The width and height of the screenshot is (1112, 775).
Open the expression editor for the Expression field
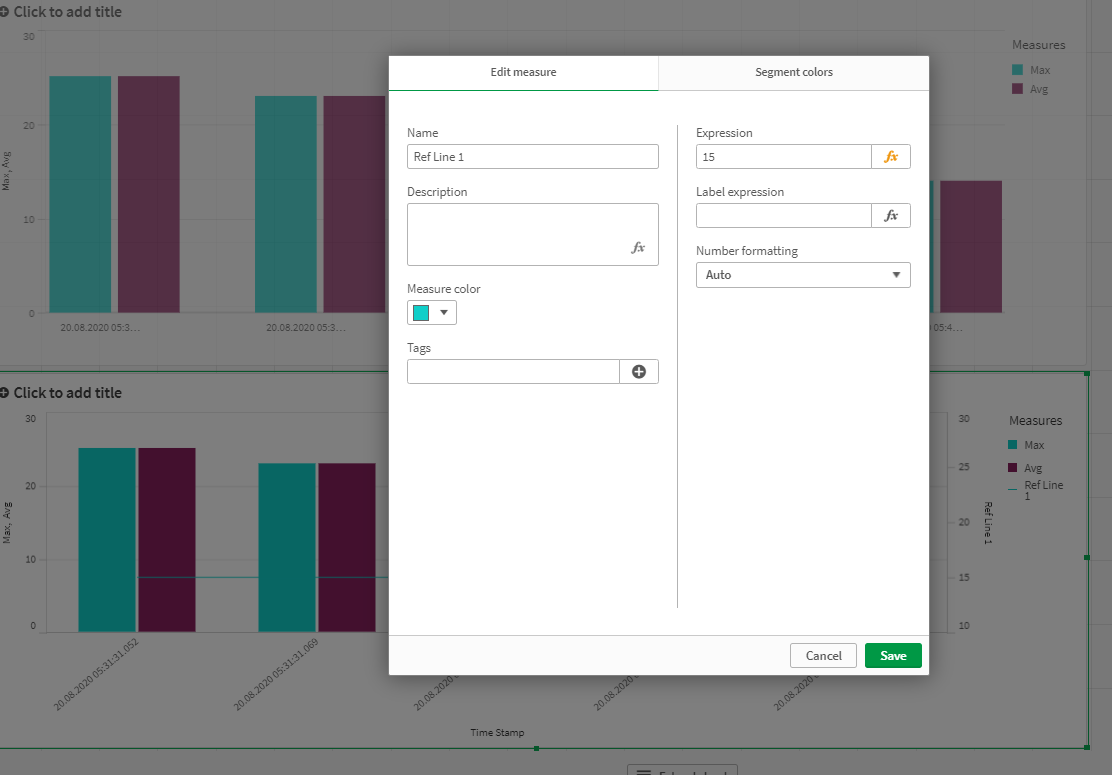(891, 156)
